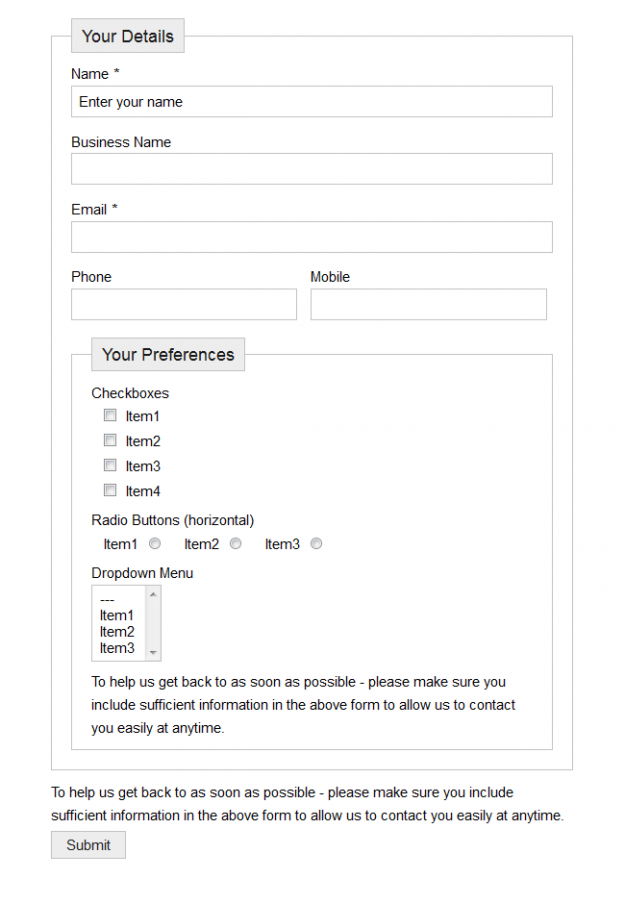Click the Business Name text field

pos(311,169)
